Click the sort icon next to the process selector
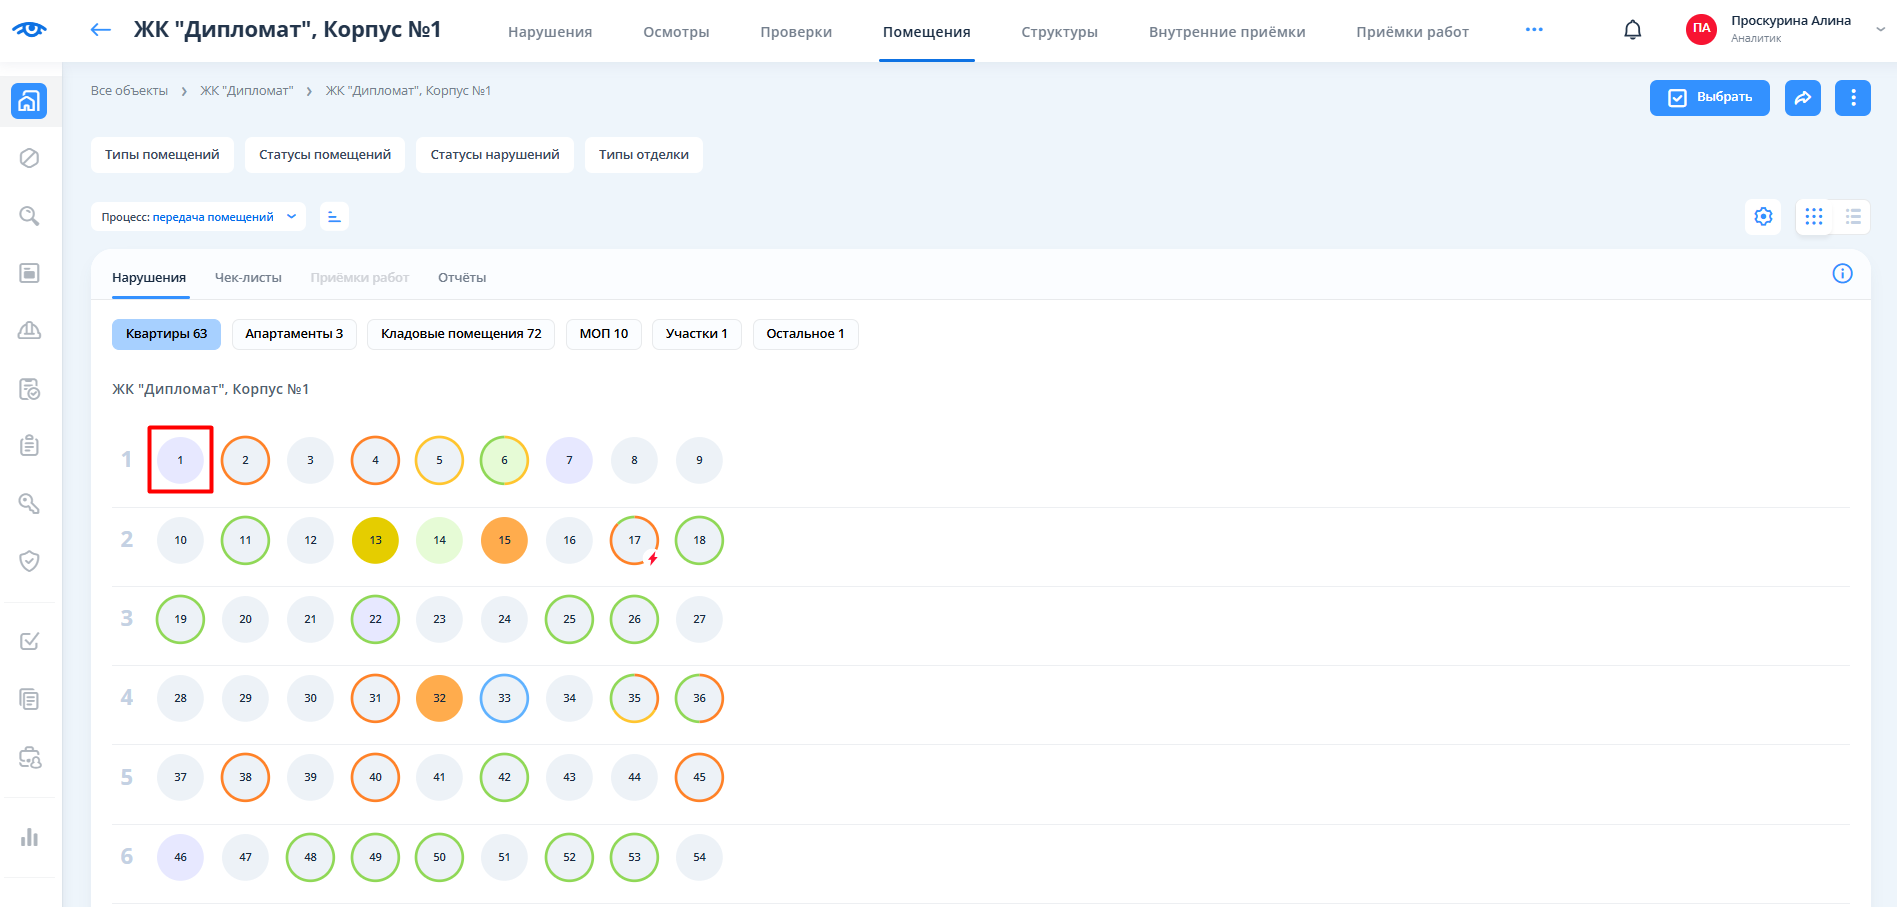 coord(334,217)
